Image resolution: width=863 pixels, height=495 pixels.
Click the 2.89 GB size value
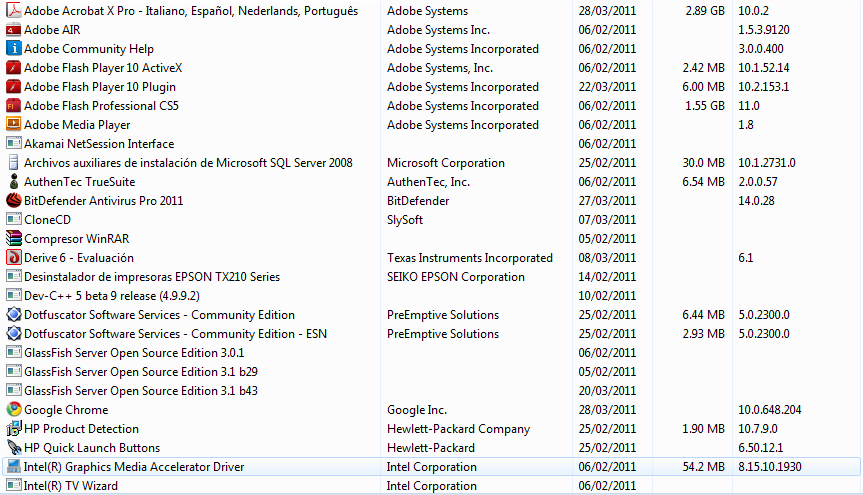tap(705, 11)
